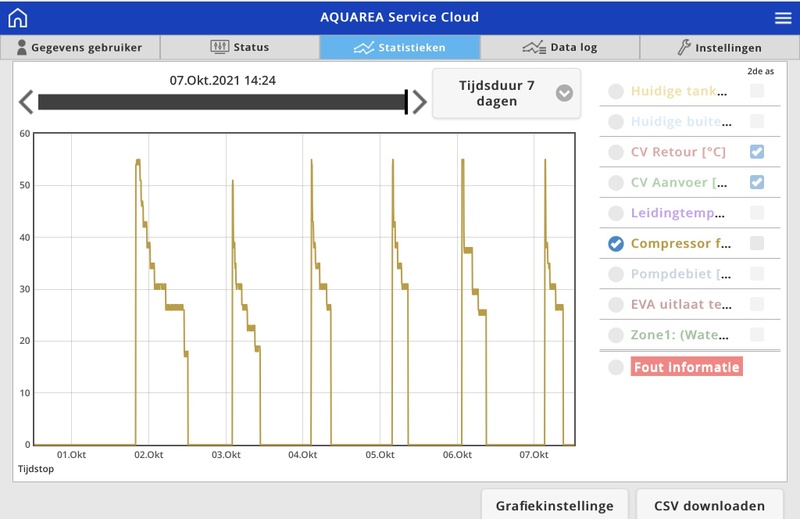Image resolution: width=800 pixels, height=519 pixels.
Task: Click the sliders icon on Status tab
Action: click(x=219, y=47)
